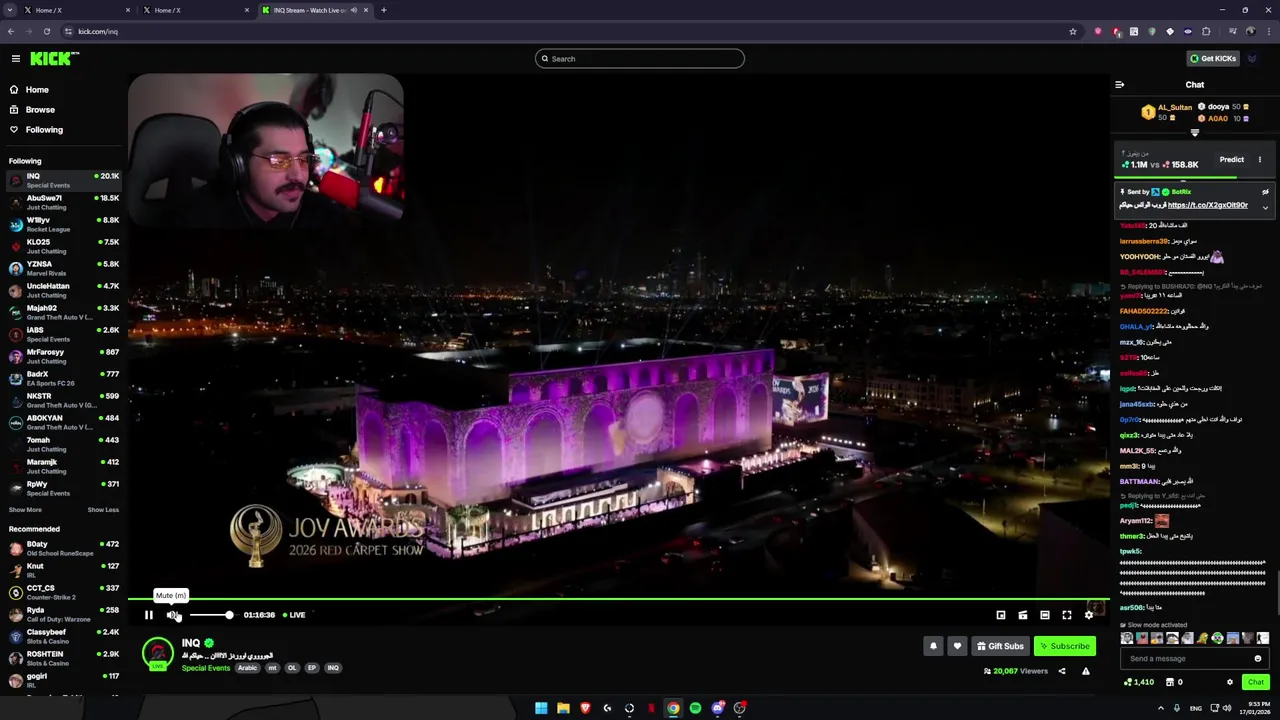
Task: Open the Kick hamburger menu
Action: pos(15,58)
